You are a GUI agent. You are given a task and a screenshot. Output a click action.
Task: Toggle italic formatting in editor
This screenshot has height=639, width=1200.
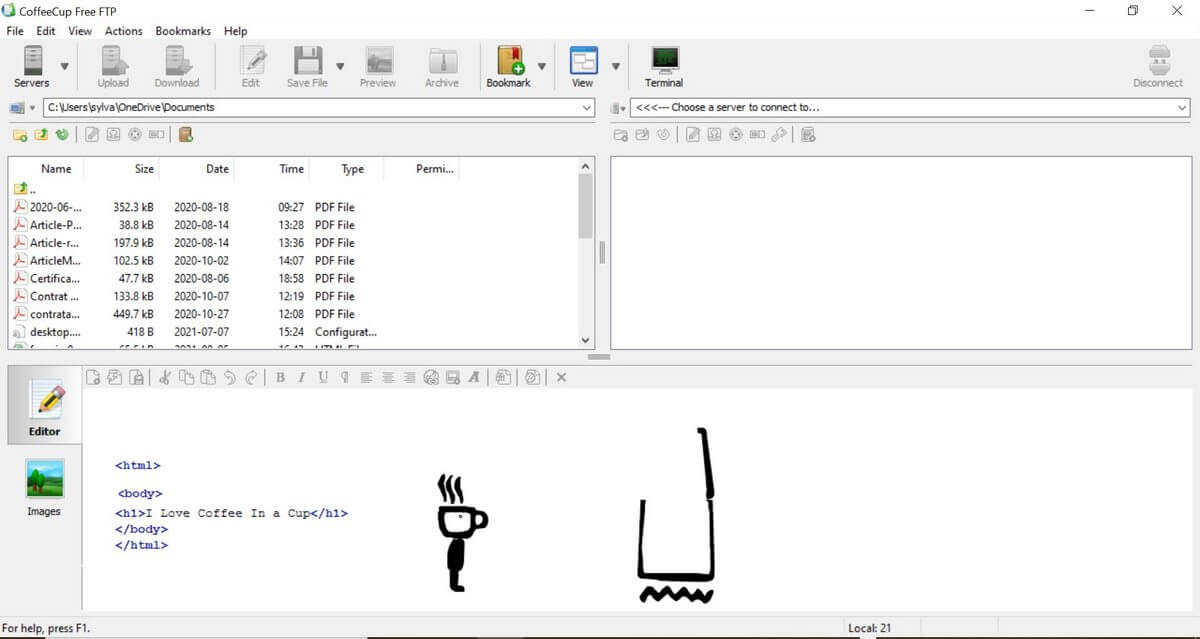pos(301,377)
